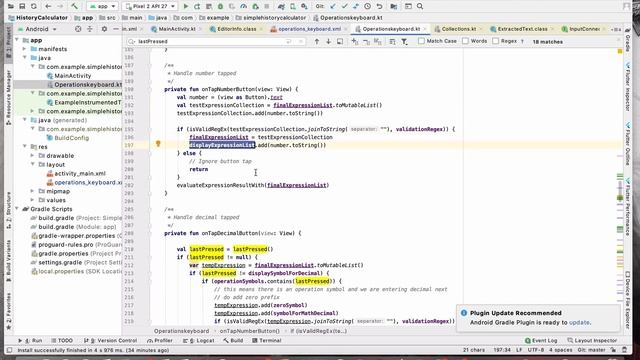The height and width of the screenshot is (360, 640).
Task: Click the Profile app gauge icon
Action: (x=244, y=6)
